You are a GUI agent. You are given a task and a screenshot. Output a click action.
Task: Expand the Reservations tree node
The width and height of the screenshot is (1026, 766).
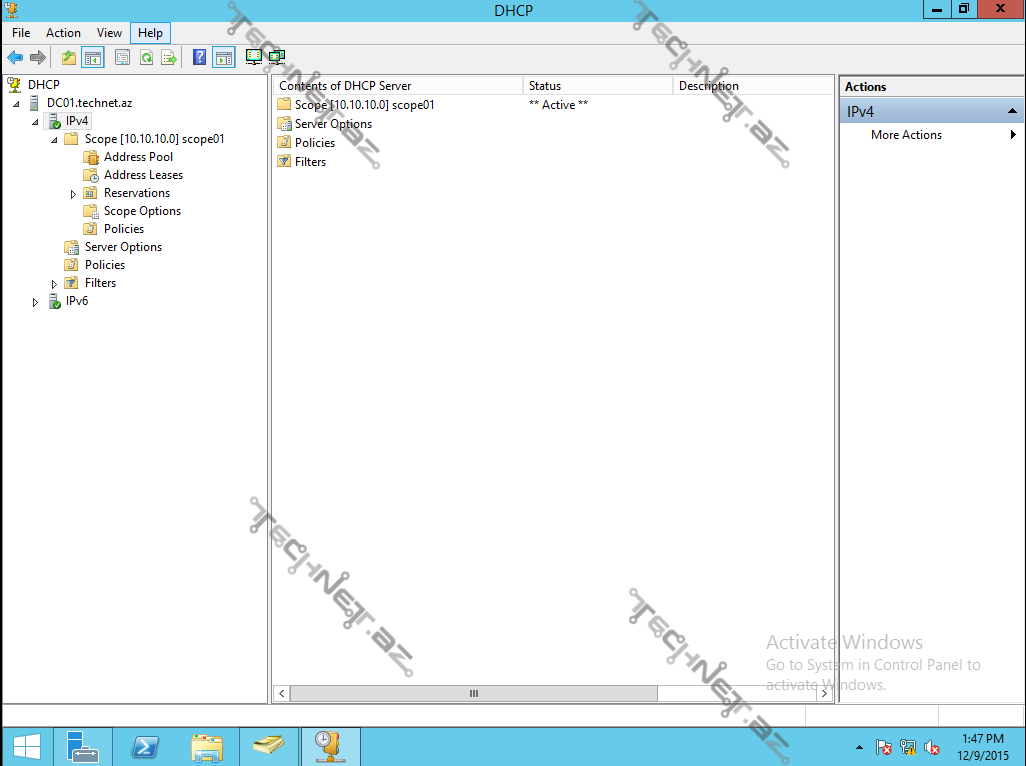point(73,194)
